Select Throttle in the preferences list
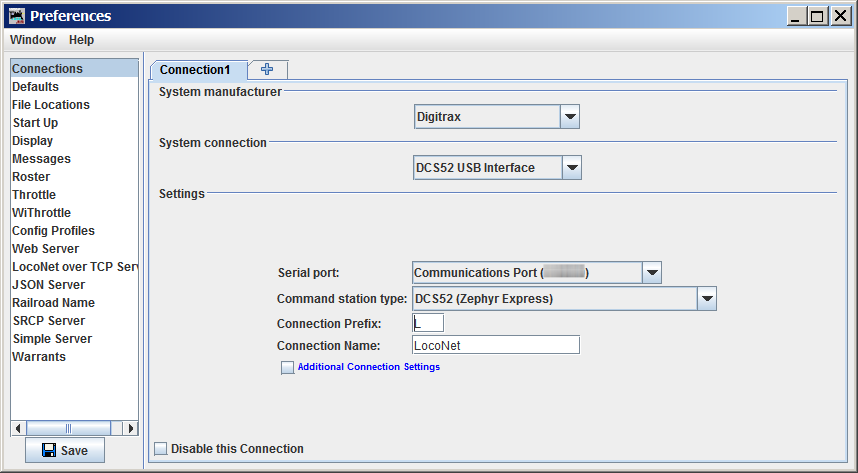 [x=74, y=195]
